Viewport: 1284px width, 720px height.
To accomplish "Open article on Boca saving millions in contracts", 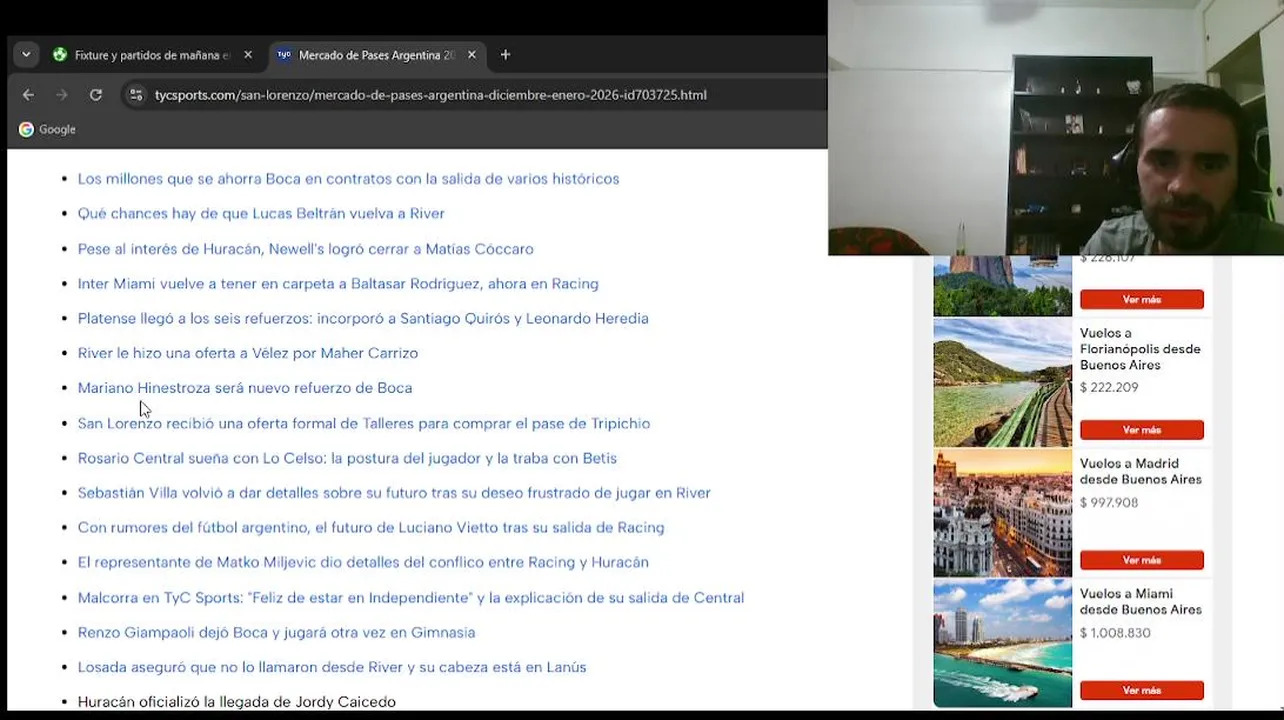I will tap(348, 179).
